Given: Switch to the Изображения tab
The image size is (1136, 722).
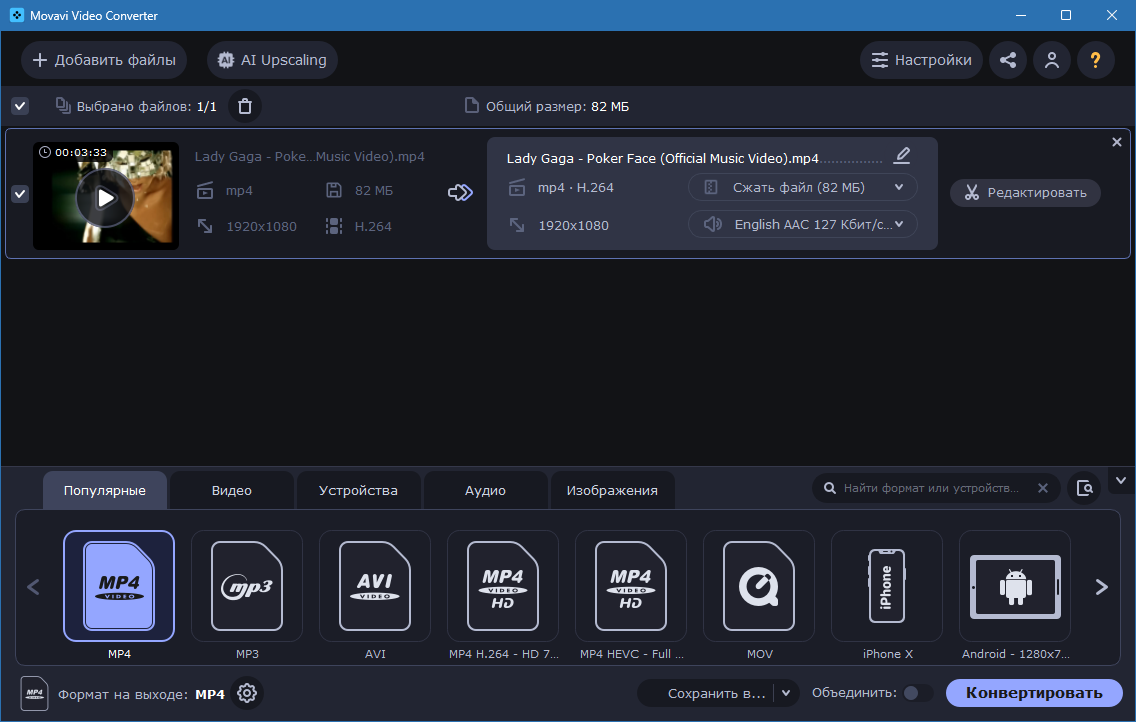Looking at the screenshot, I should (x=612, y=490).
